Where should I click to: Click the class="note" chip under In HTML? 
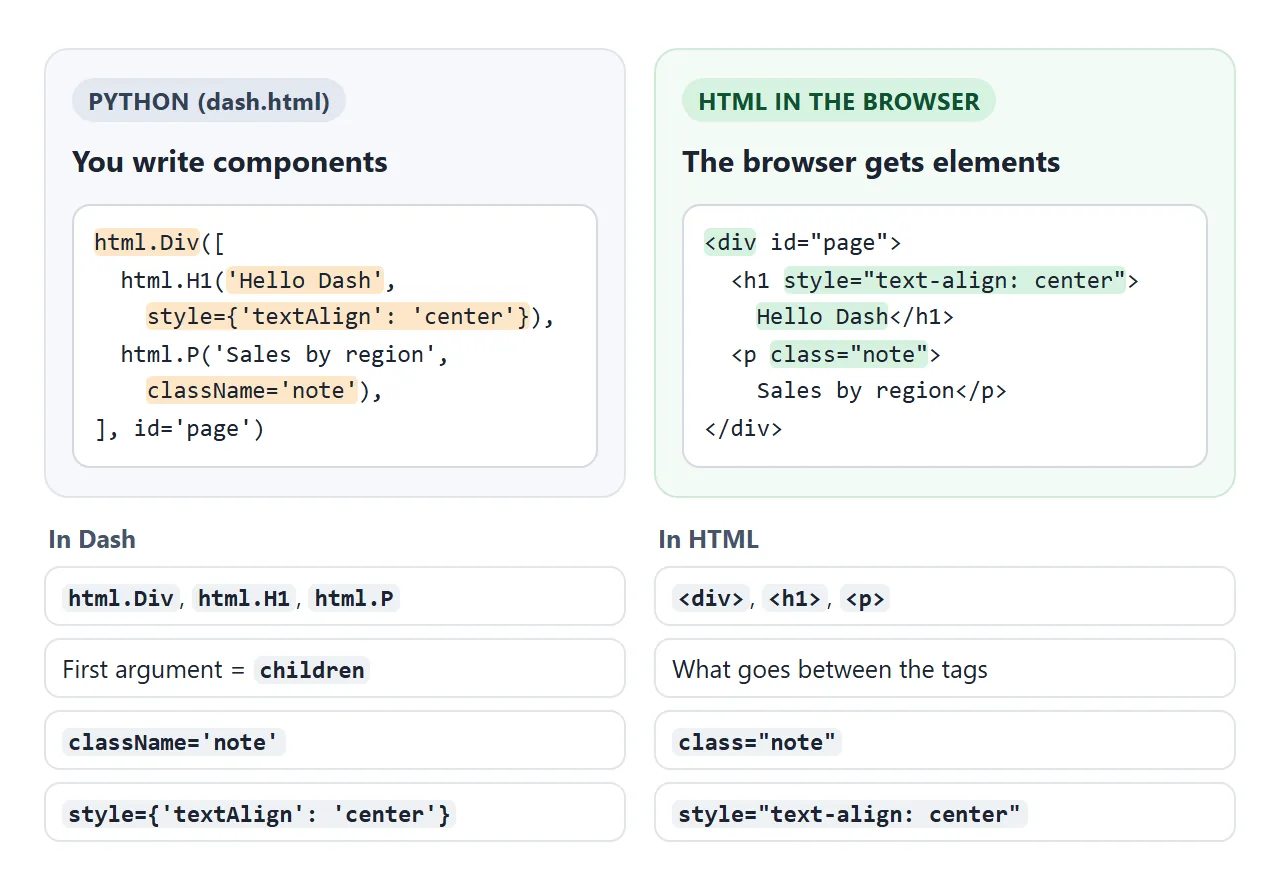coord(757,742)
